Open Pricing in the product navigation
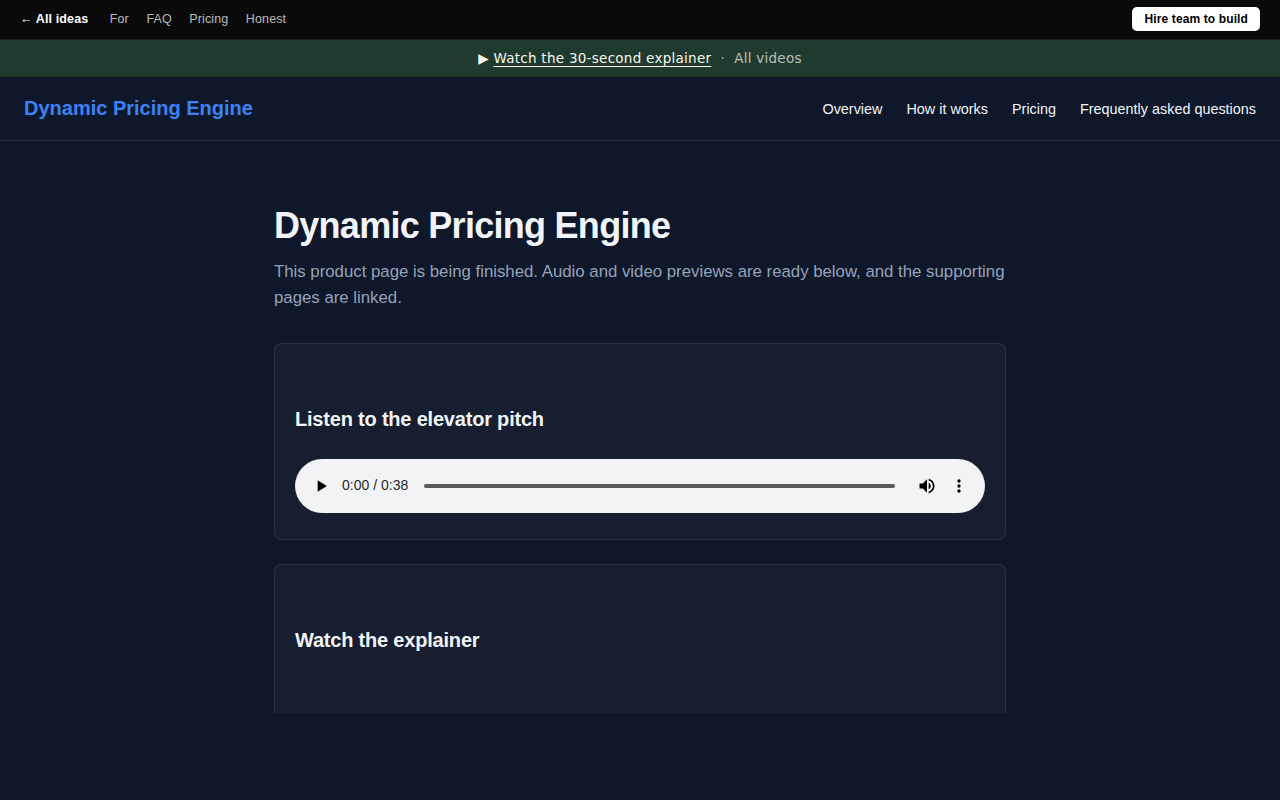 coord(1034,109)
